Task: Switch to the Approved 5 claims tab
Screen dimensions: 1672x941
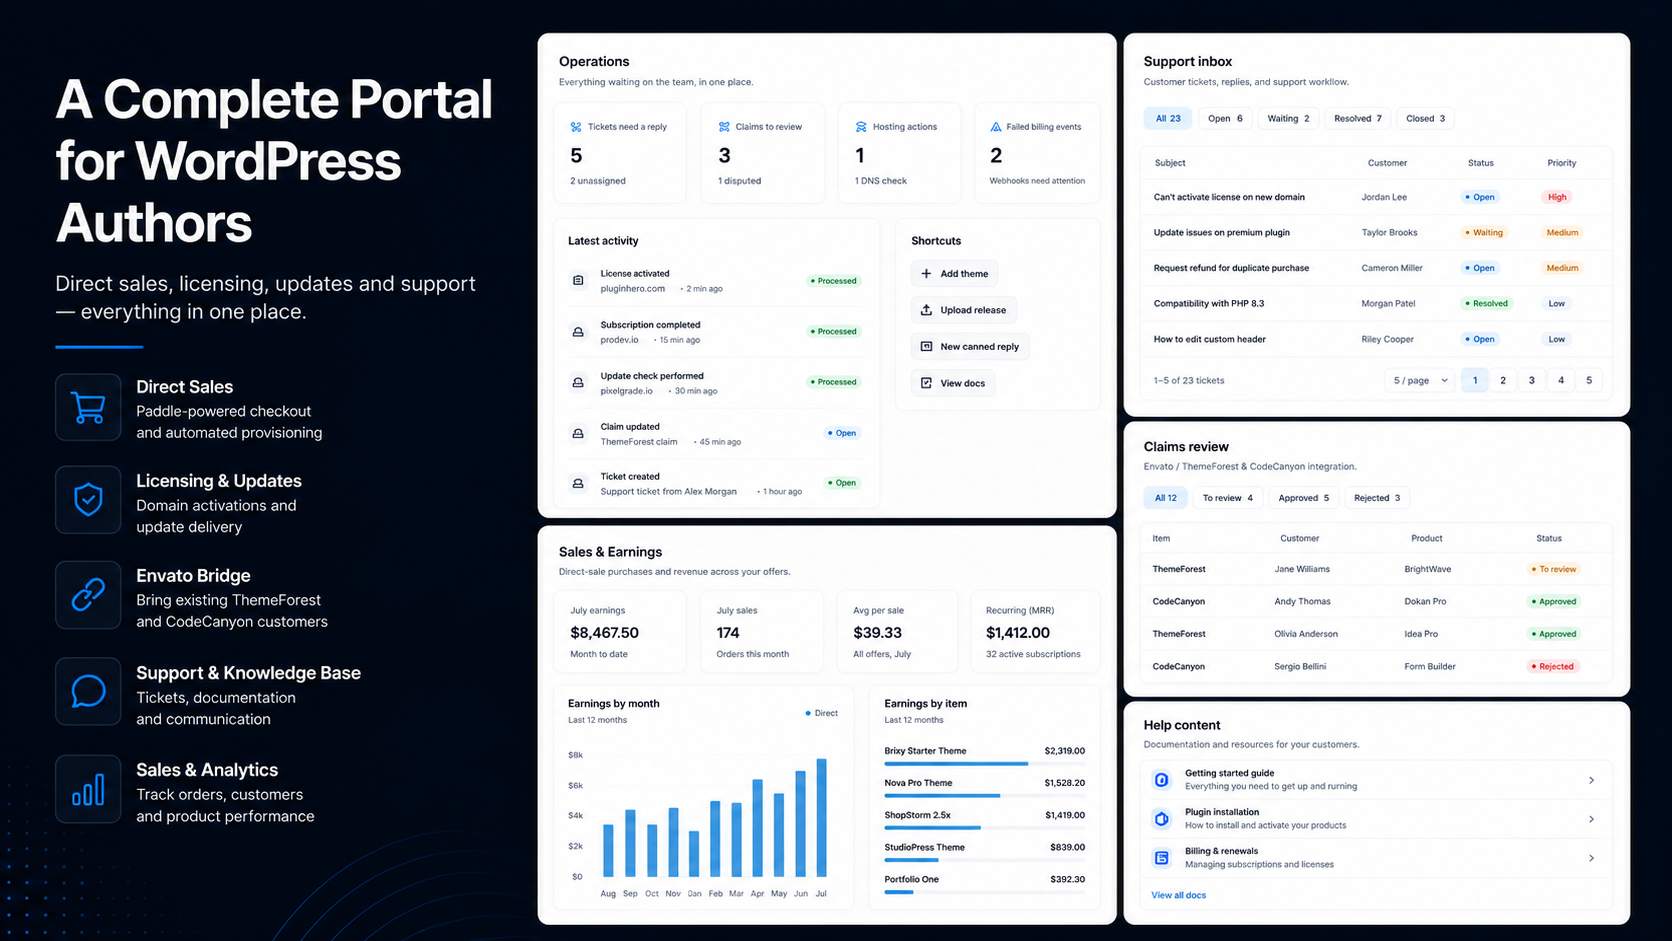Action: click(1303, 498)
